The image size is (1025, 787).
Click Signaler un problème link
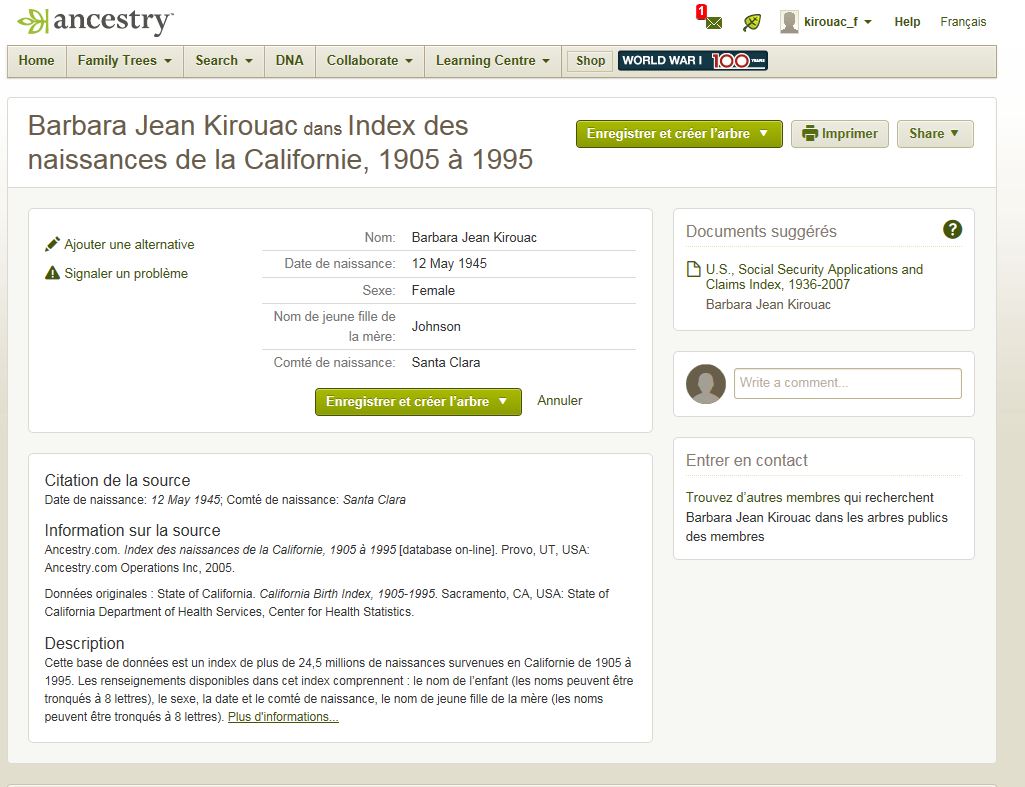pyautogui.click(x=126, y=273)
